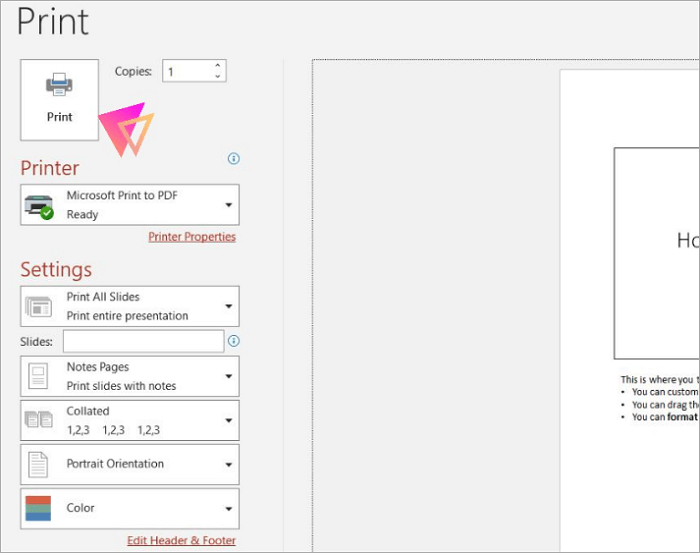
Task: Open the Portrait Orientation dropdown
Action: pos(130,464)
